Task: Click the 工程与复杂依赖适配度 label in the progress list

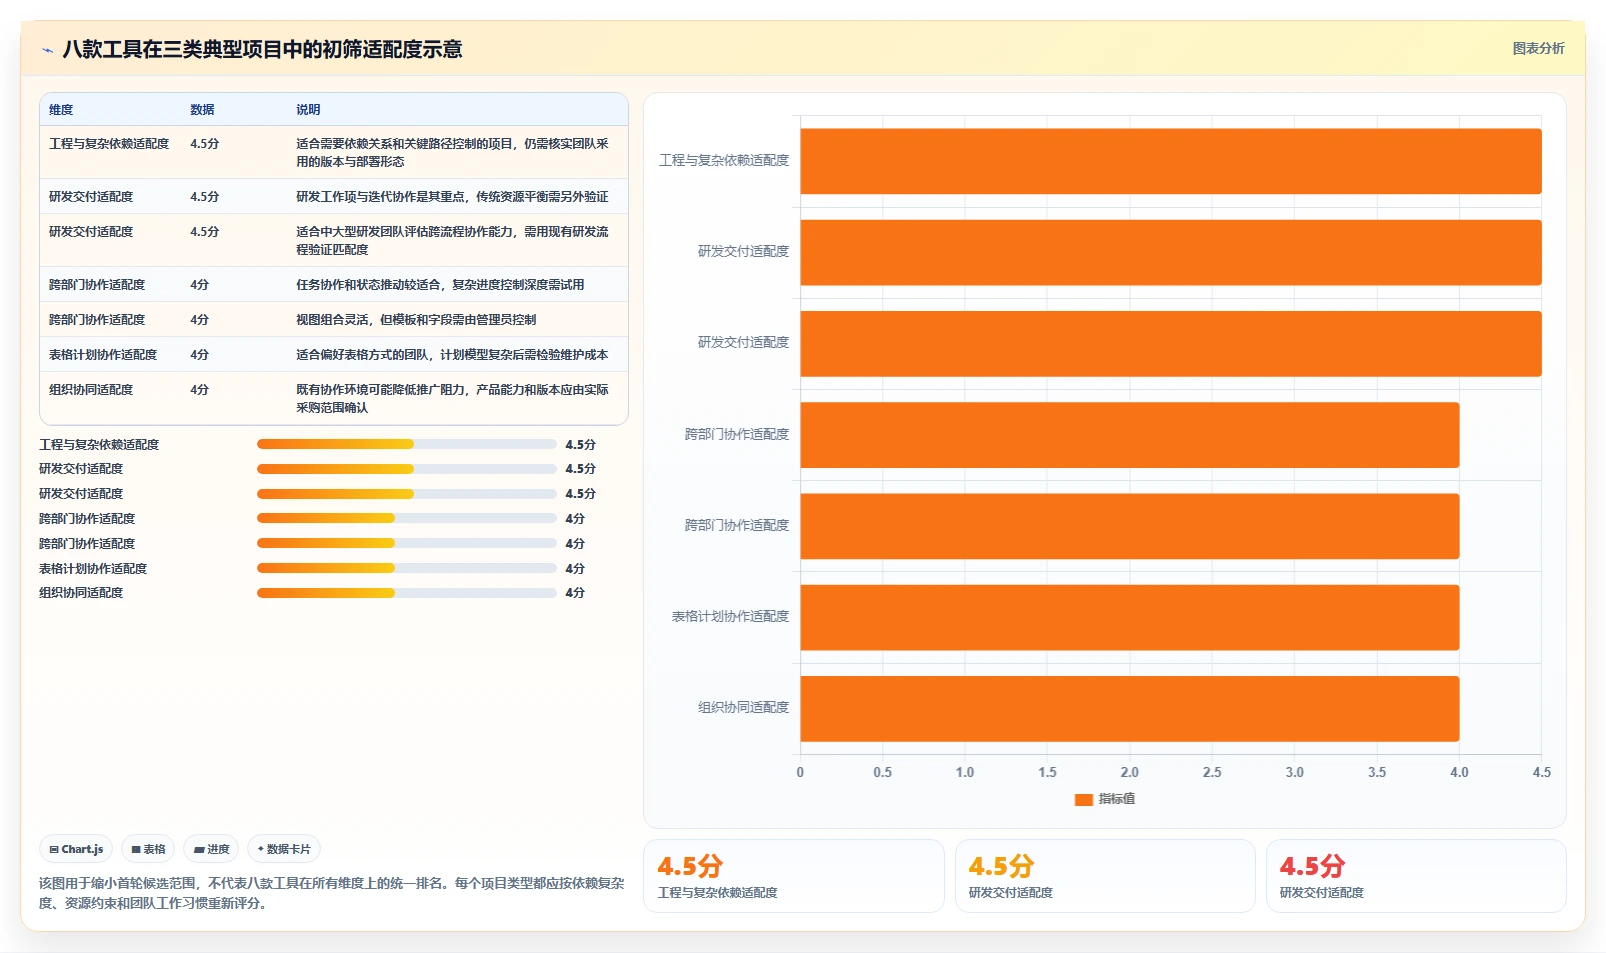Action: [x=99, y=445]
